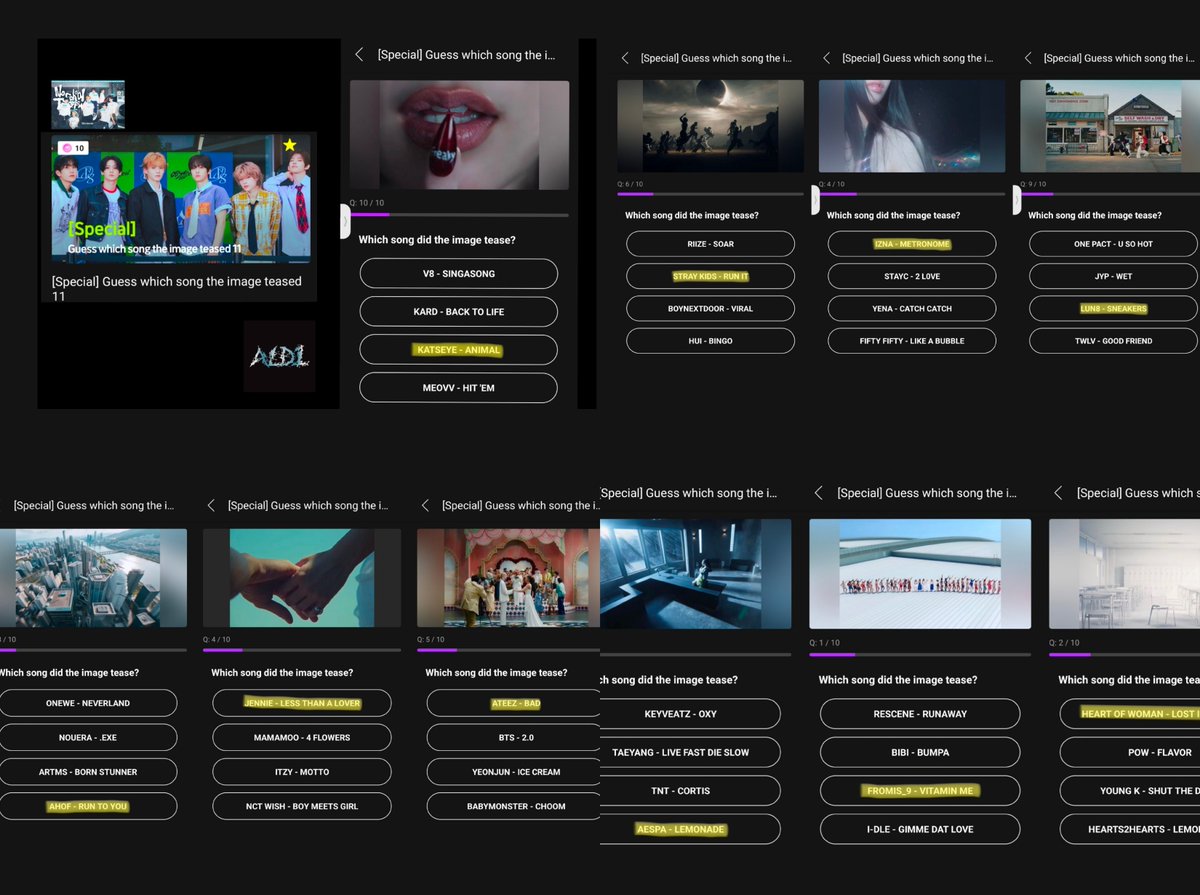1200x895 pixels.
Task: Tap back arrow above the holding hands image
Action: 210,506
